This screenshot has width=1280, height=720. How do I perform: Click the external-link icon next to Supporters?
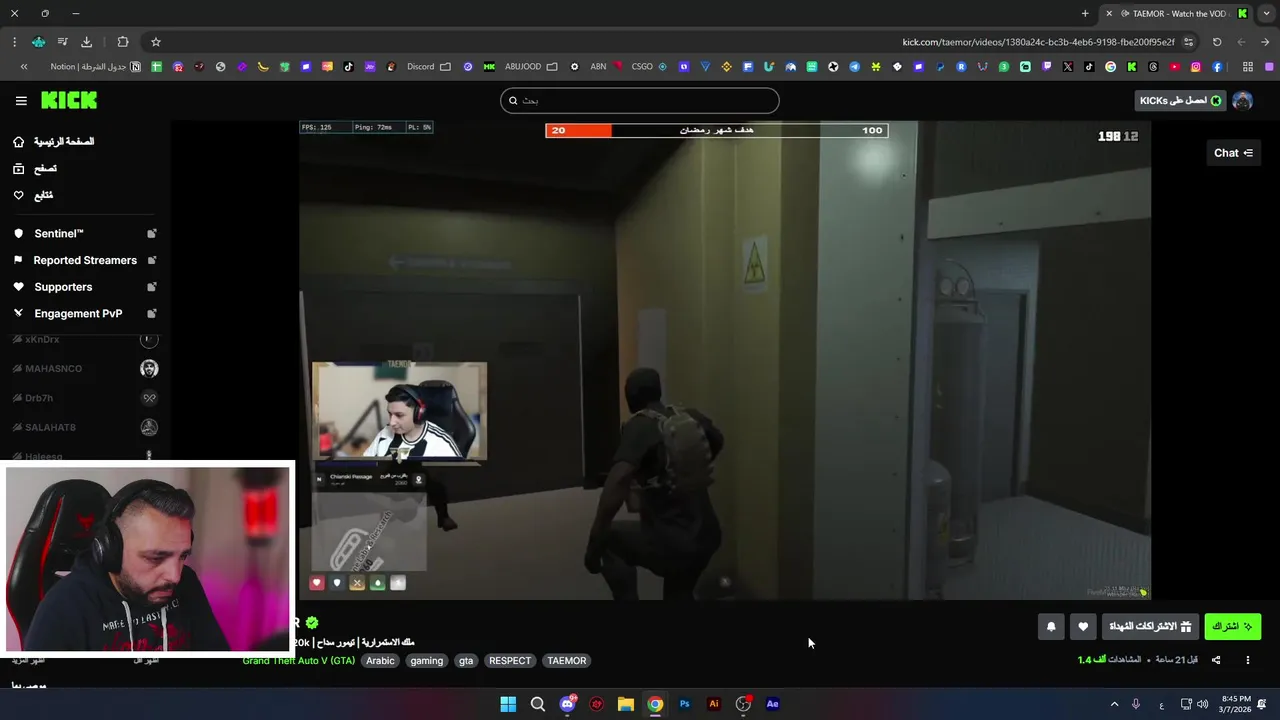152,287
